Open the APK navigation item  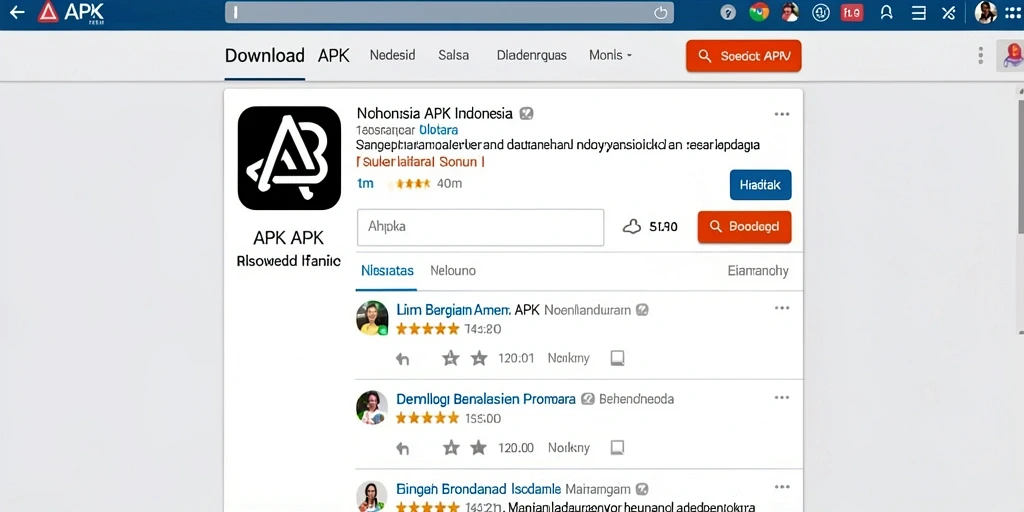(334, 56)
